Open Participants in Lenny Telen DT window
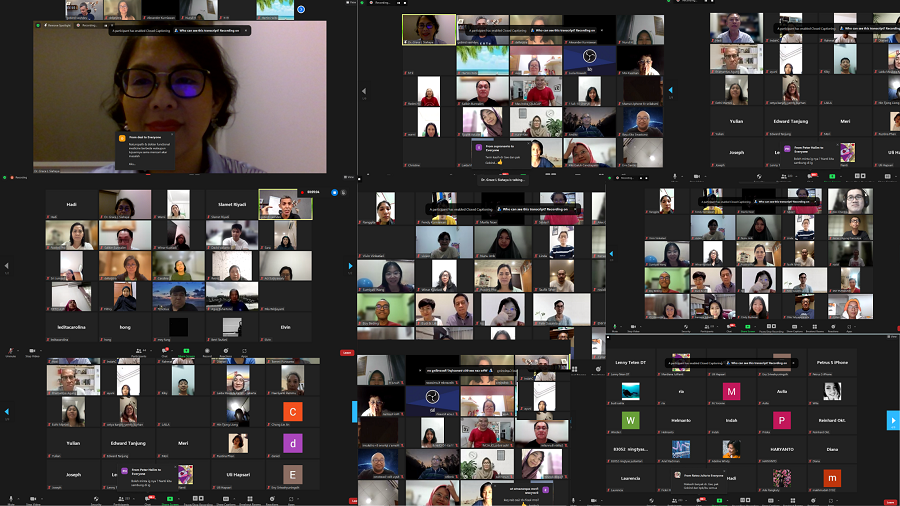The height and width of the screenshot is (506, 900). (674, 500)
